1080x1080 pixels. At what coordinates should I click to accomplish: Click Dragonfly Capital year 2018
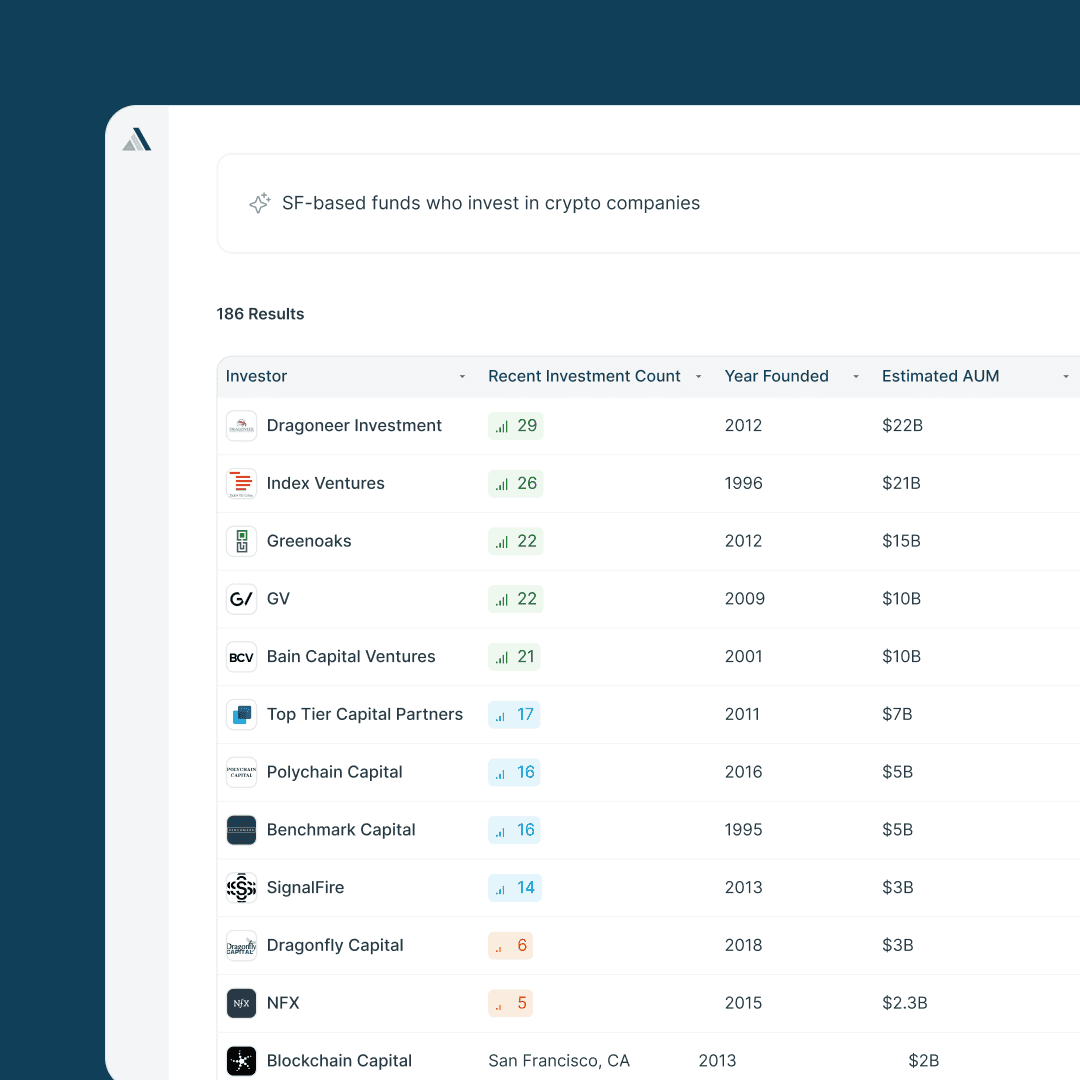[743, 946]
